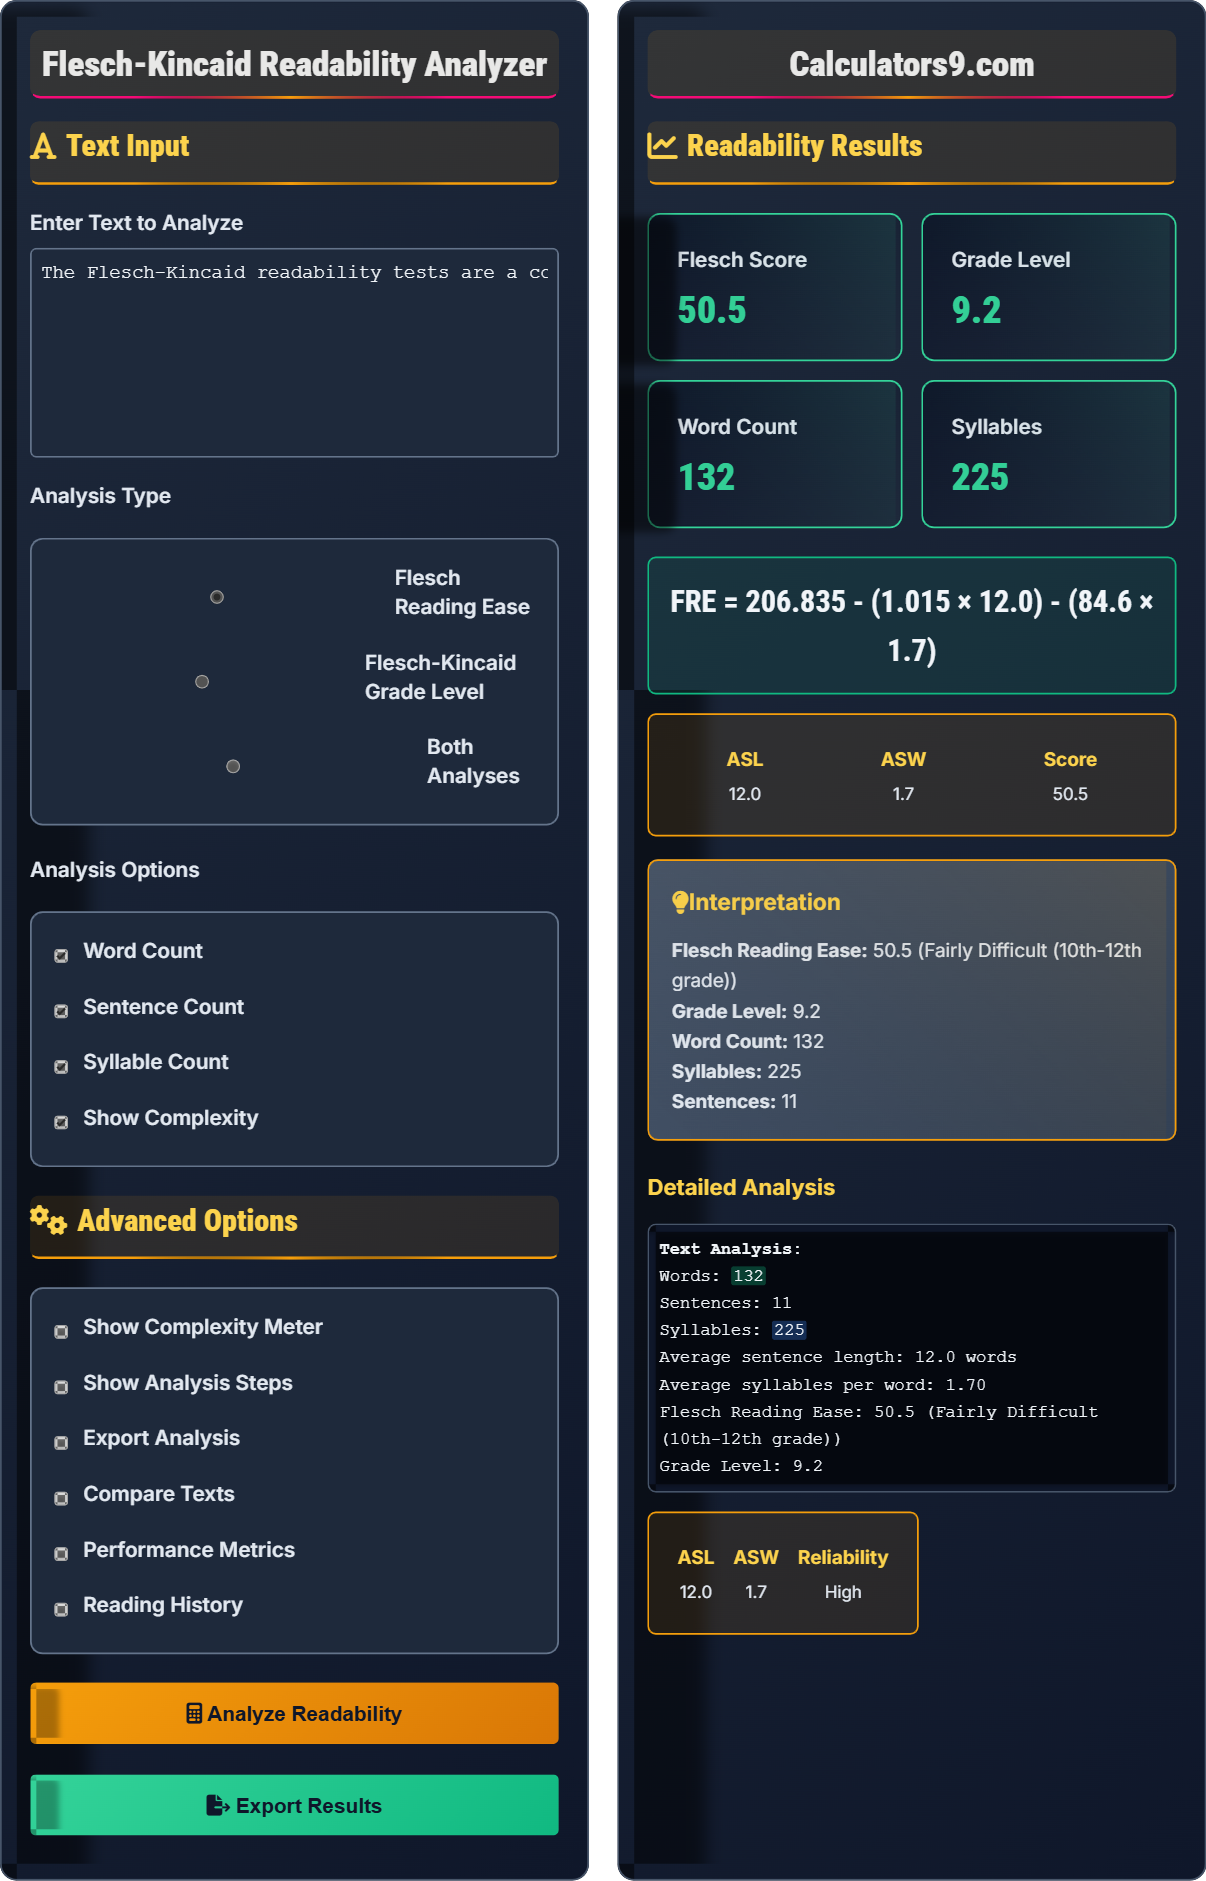This screenshot has width=1206, height=1881.
Task: Click the Interpretation lightbulb icon
Action: click(x=680, y=902)
